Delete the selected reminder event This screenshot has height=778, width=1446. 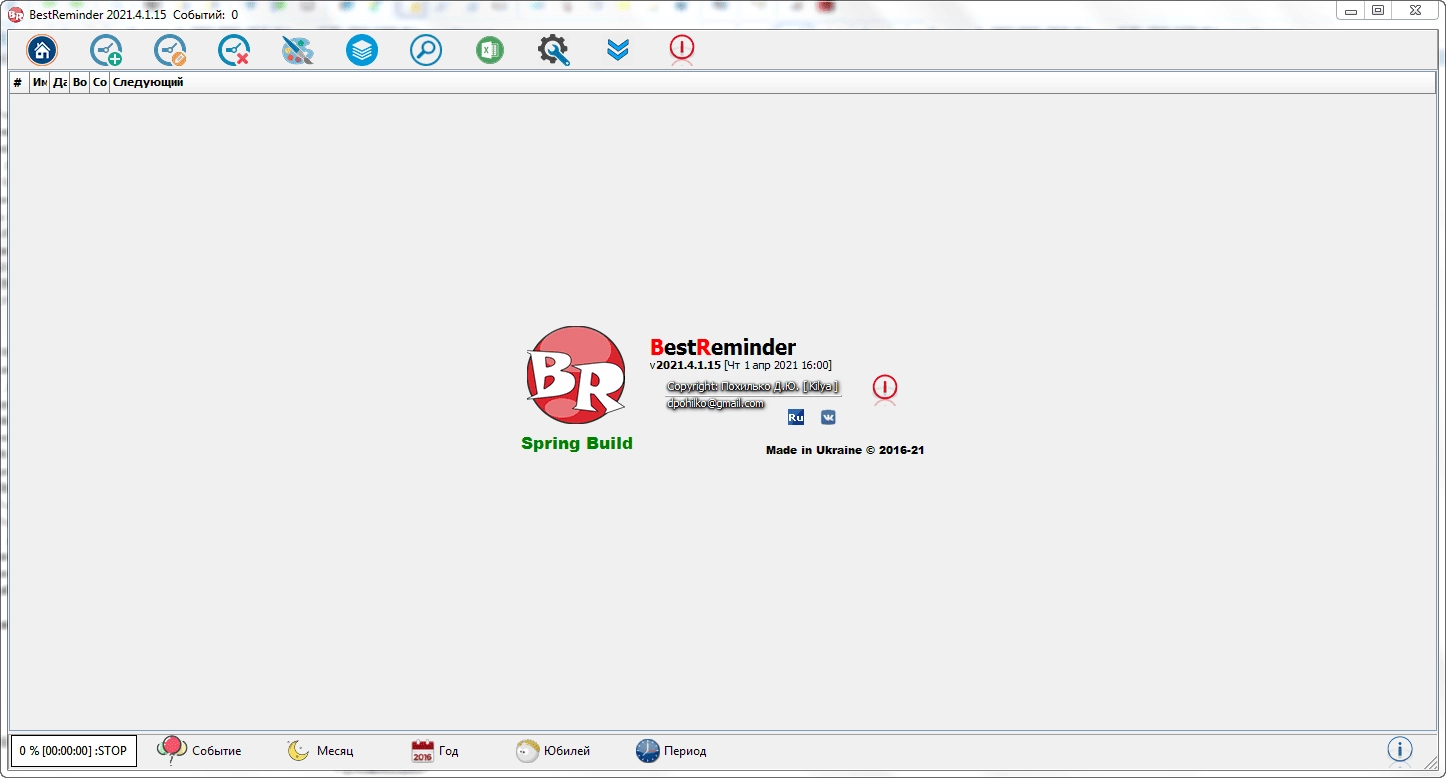[x=234, y=50]
